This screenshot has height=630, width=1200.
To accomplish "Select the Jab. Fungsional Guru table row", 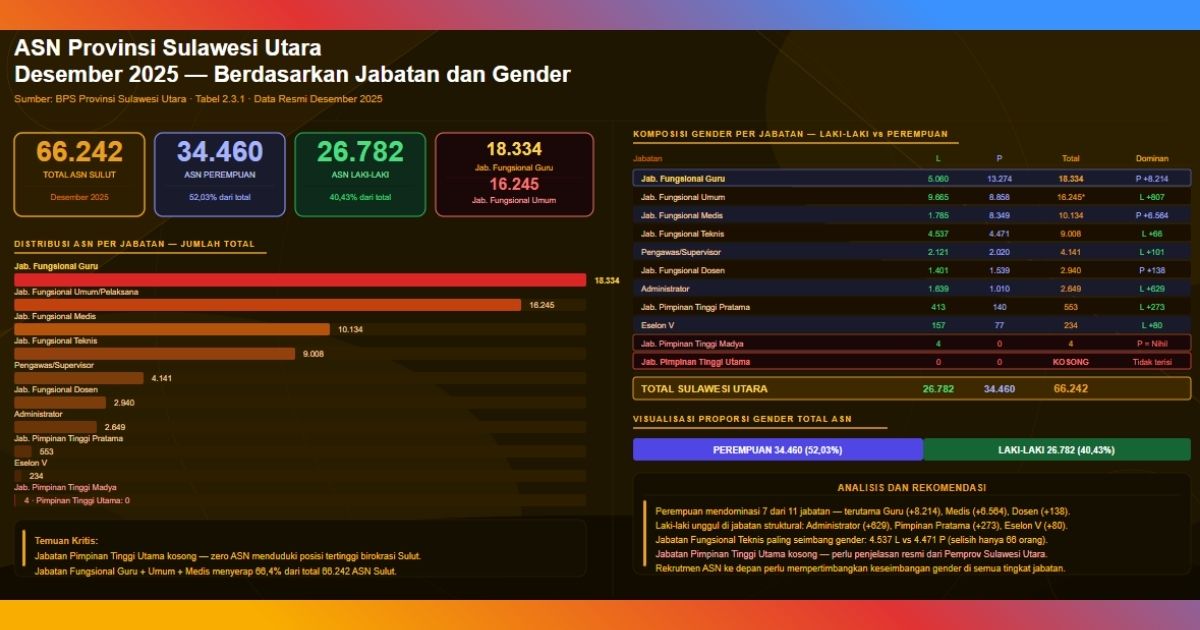I will pos(900,178).
